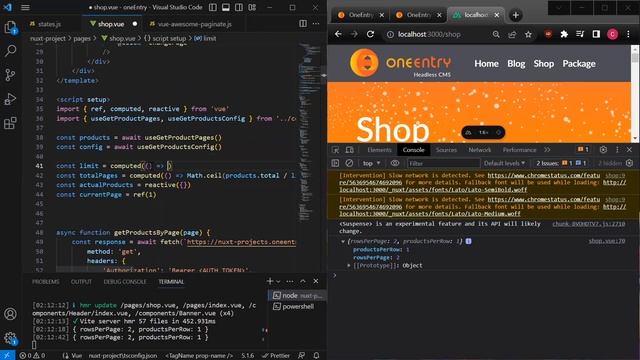Create a new terminal with plus icon

point(270,281)
